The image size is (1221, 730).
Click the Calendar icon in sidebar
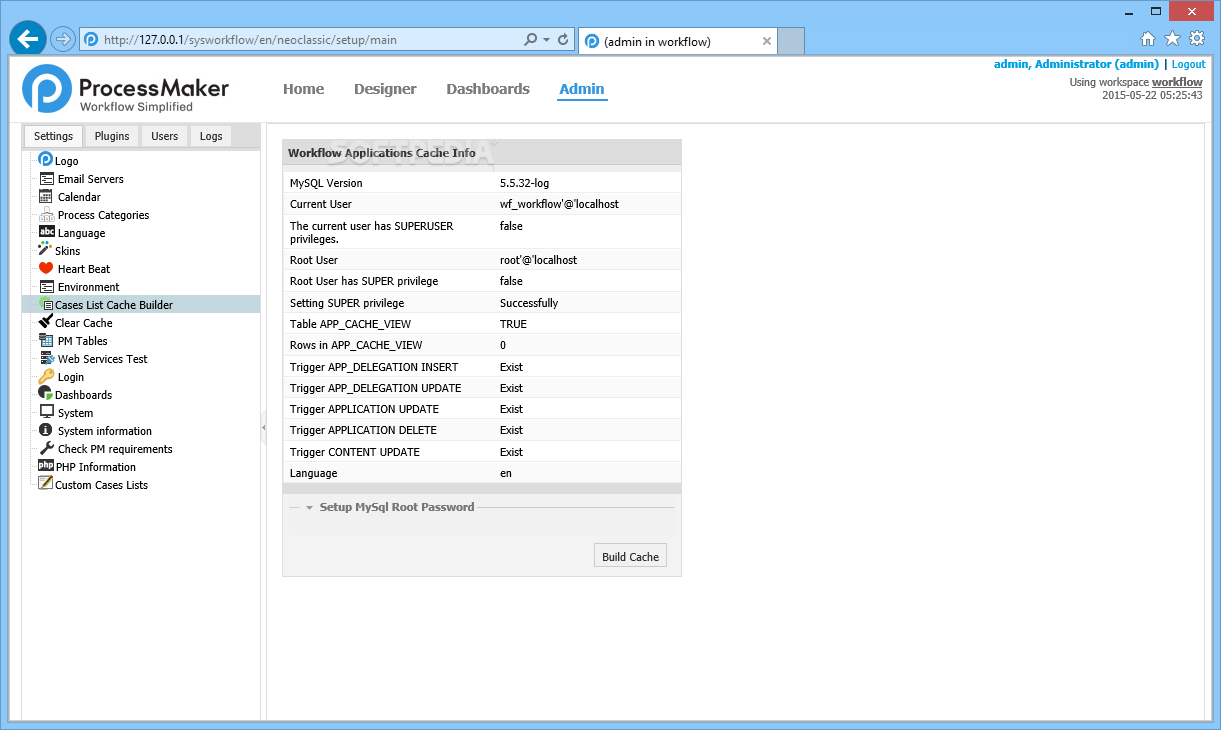46,197
